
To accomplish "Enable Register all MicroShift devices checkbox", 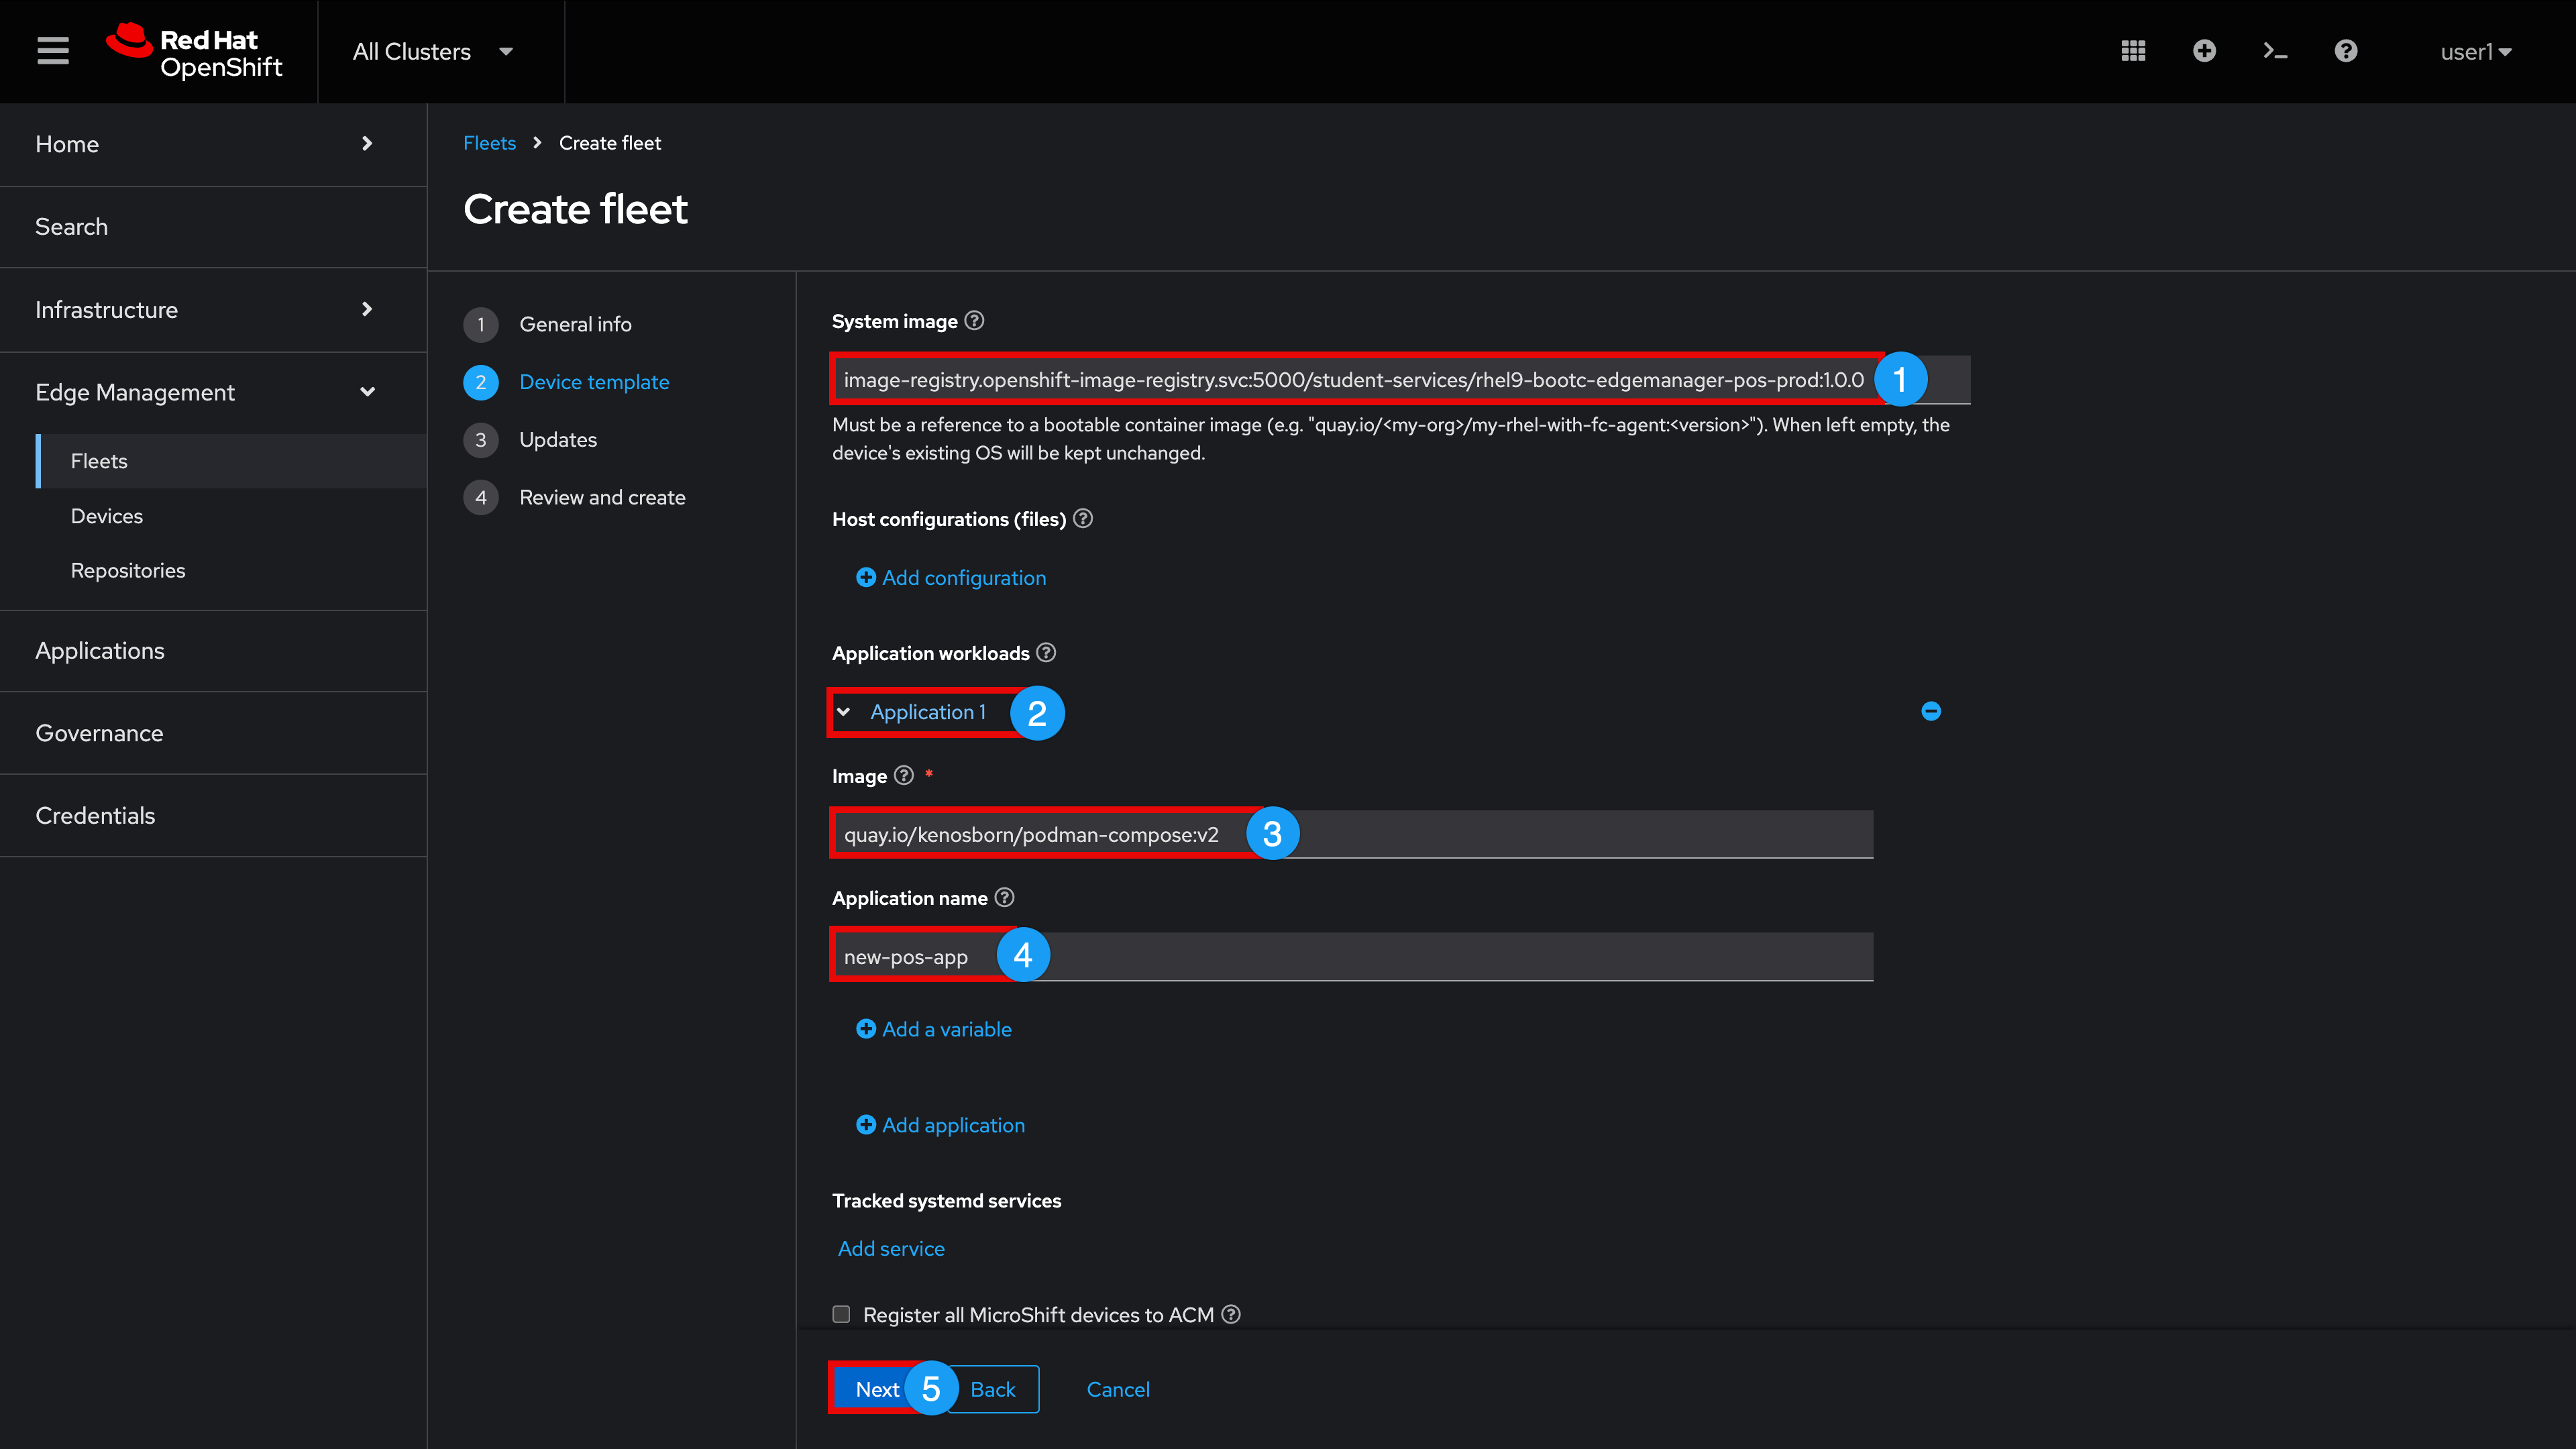I will click(841, 1315).
